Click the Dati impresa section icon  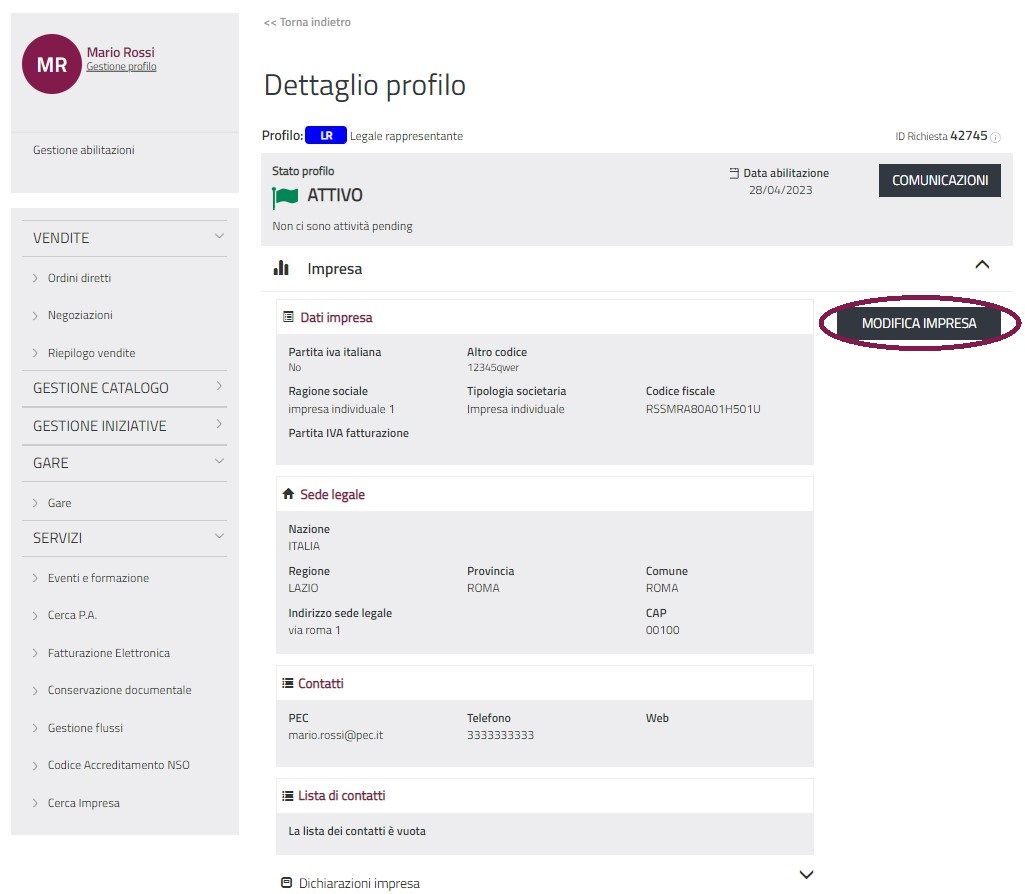point(289,317)
